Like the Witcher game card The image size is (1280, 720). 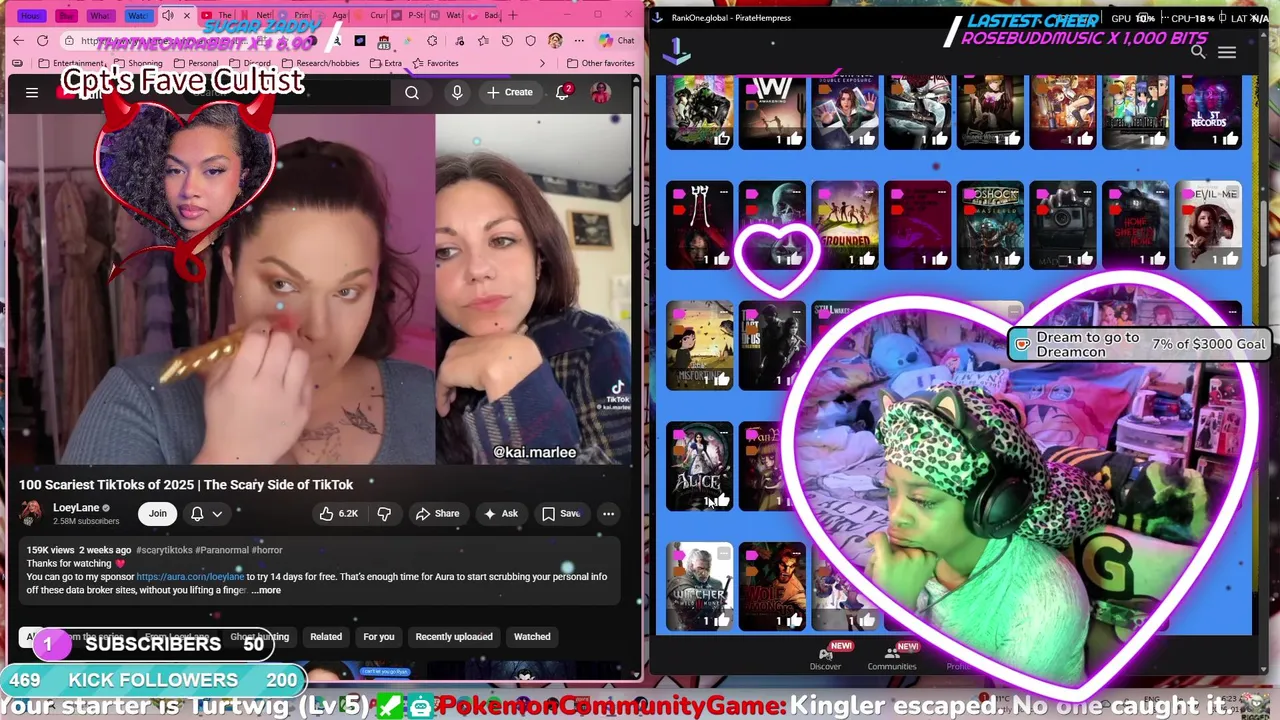pyautogui.click(x=721, y=621)
